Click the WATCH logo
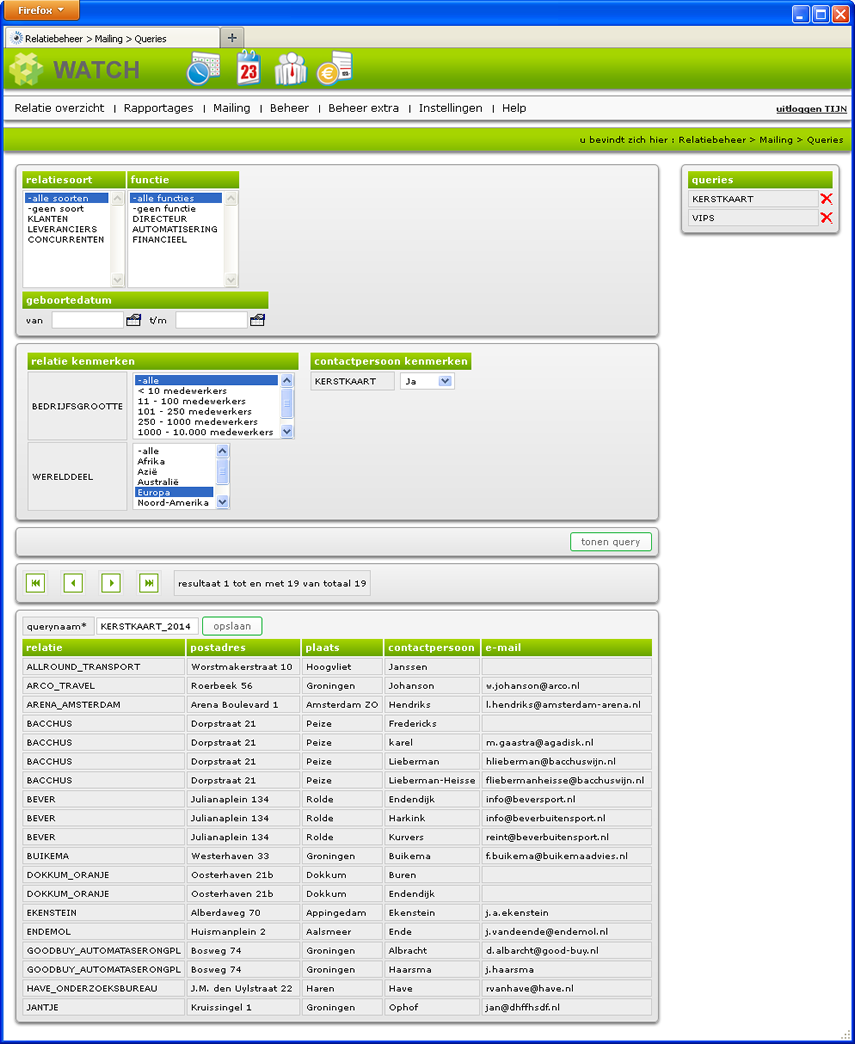Screen dimensions: 855x1044 (75, 69)
